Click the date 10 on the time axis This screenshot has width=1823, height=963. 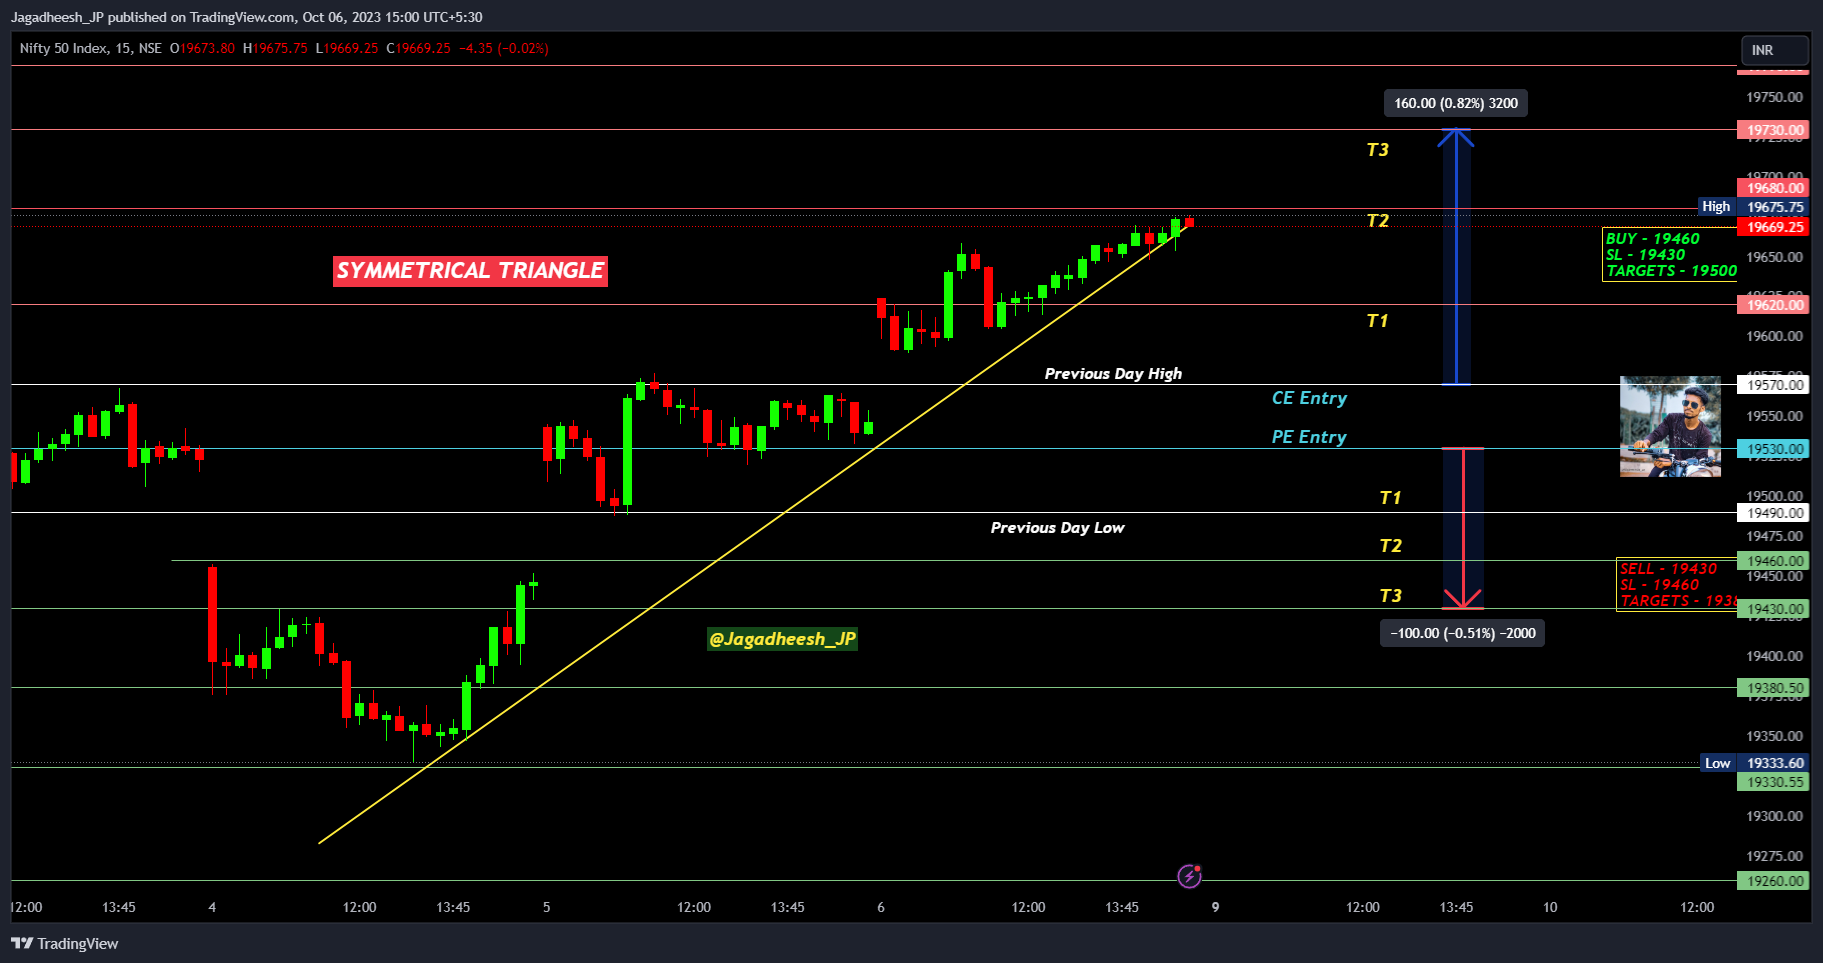[x=1550, y=907]
